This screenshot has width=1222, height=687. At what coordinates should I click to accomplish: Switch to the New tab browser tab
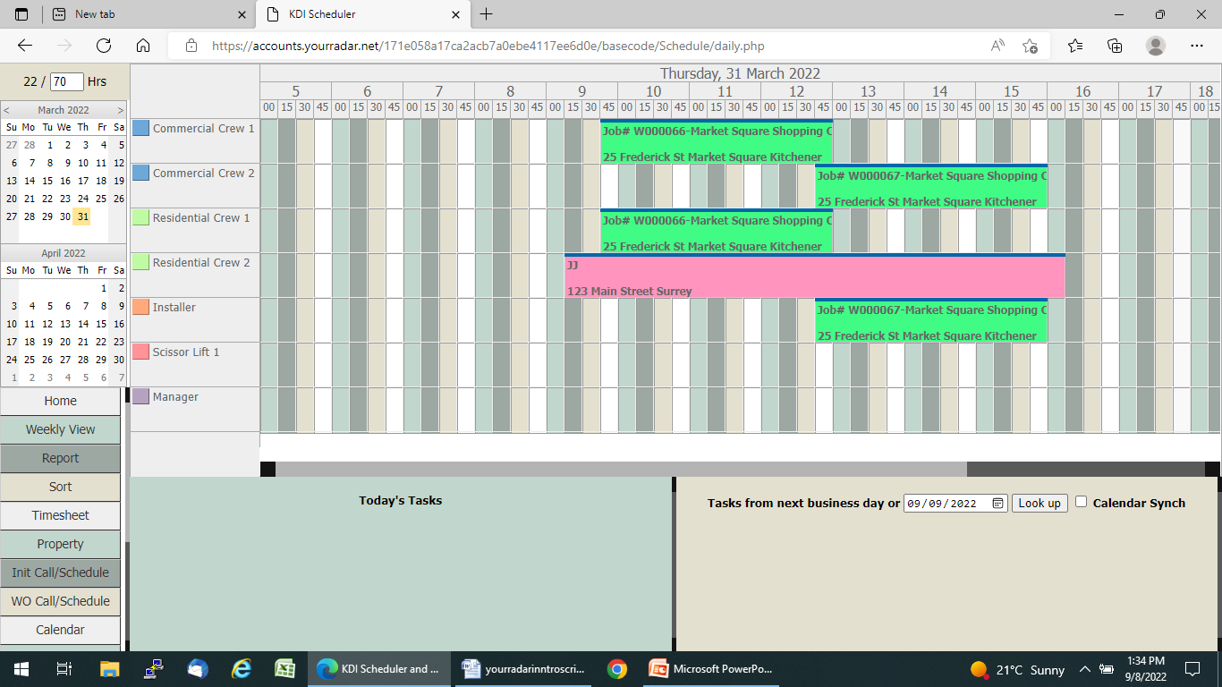(150, 15)
